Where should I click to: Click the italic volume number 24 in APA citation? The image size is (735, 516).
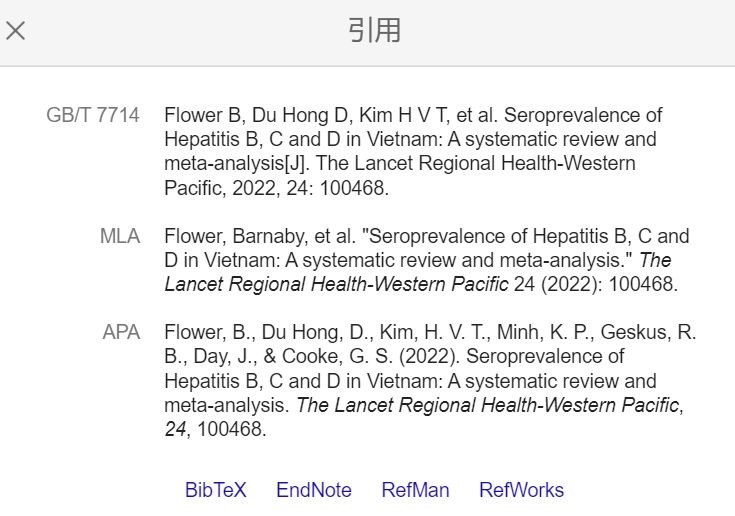[175, 429]
